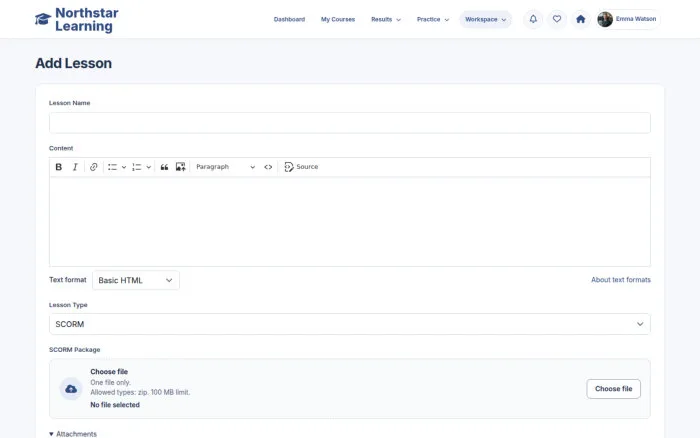Collapse the Attachments section

tap(73, 434)
